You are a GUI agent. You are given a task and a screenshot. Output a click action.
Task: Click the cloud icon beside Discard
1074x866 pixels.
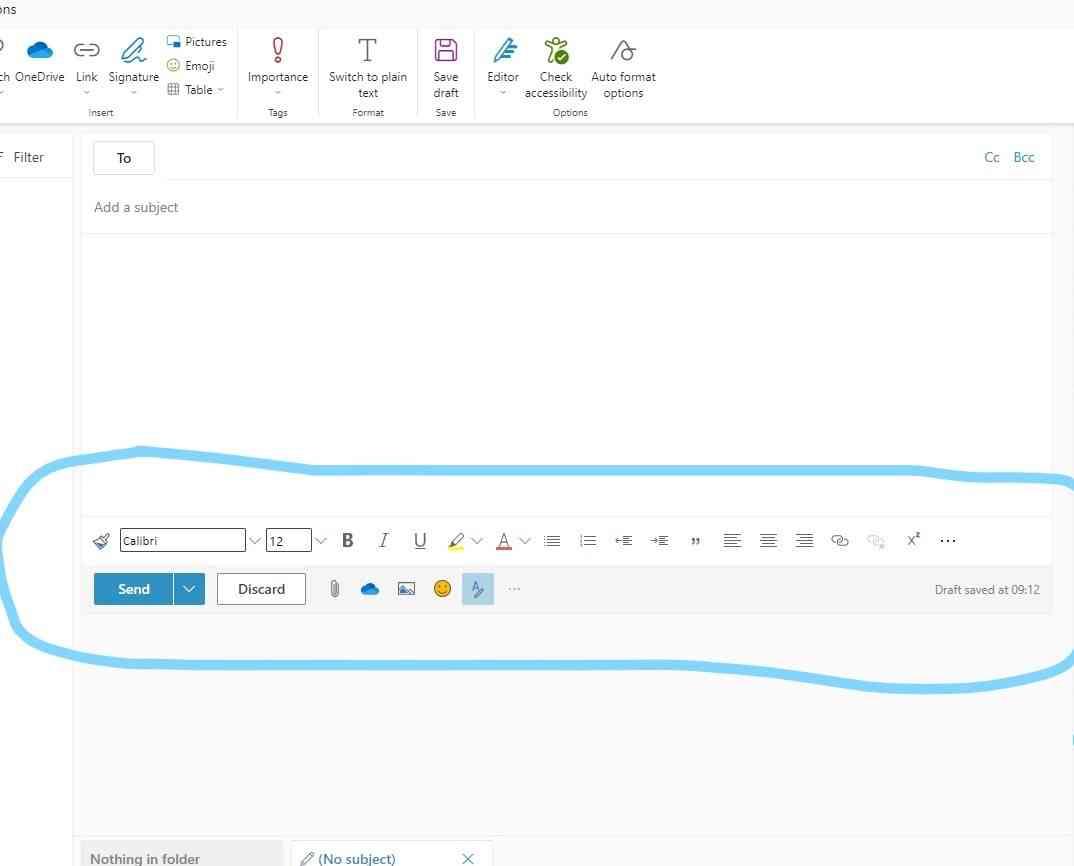point(370,589)
